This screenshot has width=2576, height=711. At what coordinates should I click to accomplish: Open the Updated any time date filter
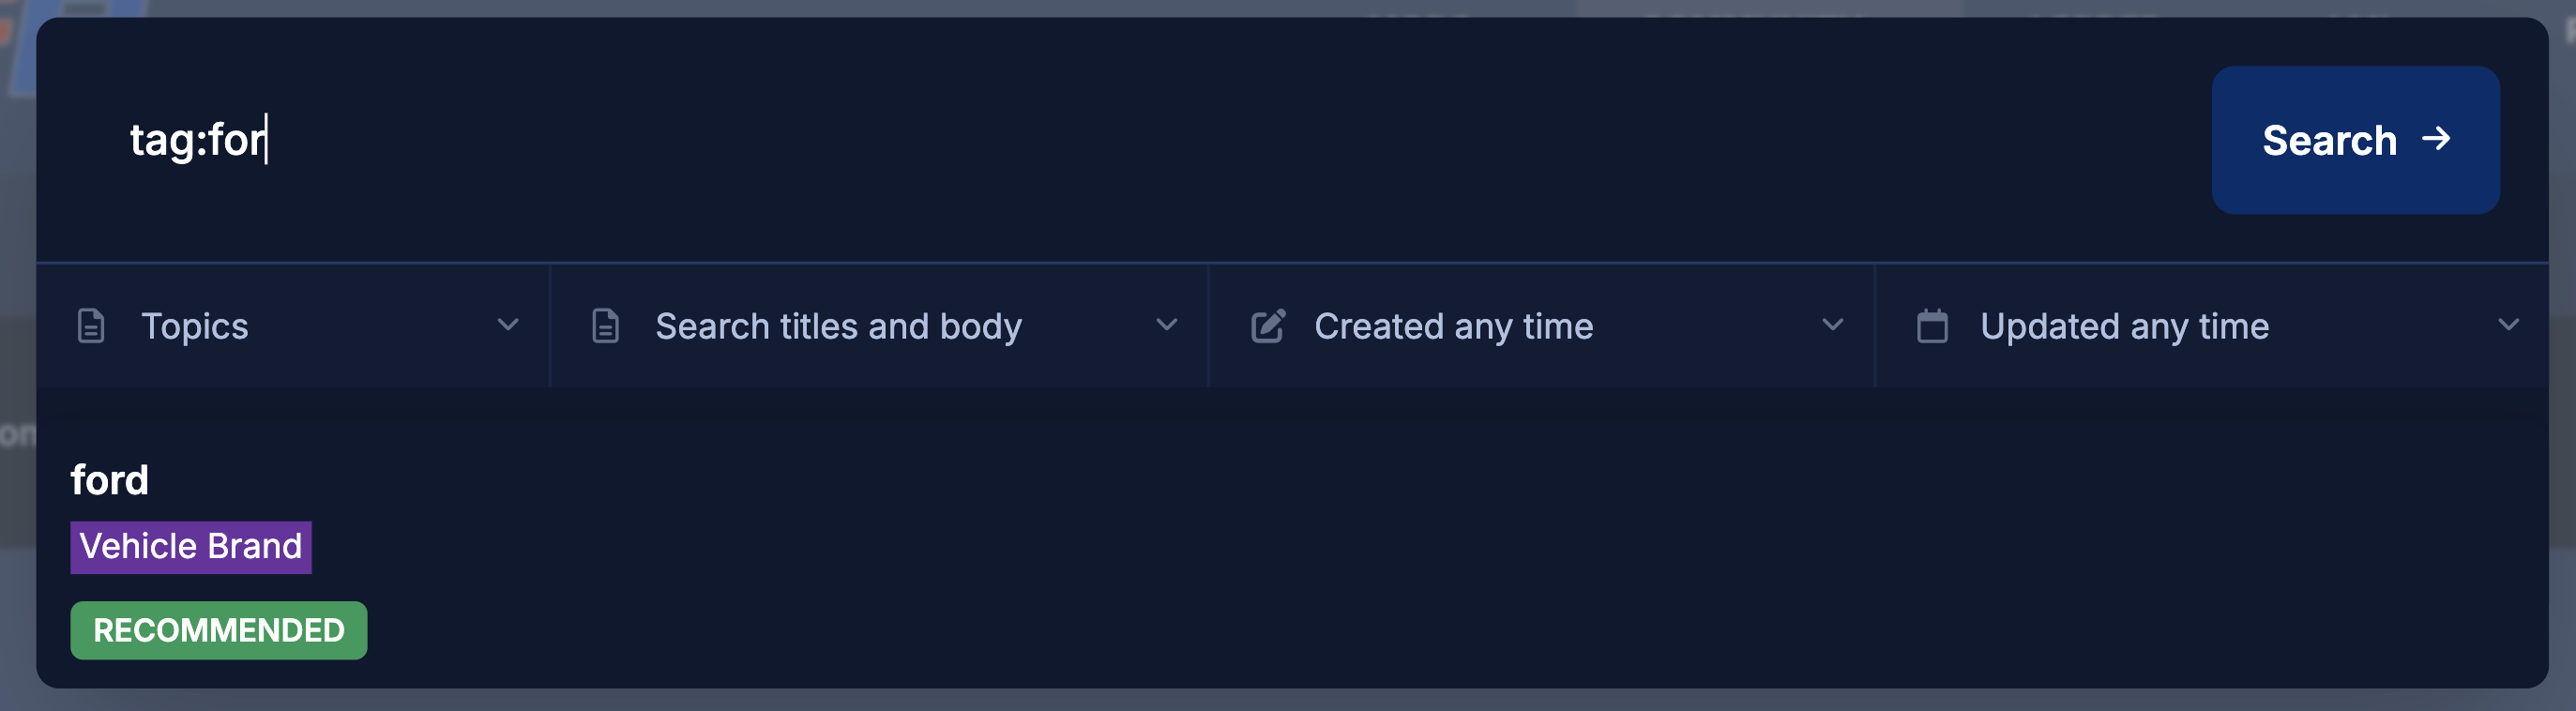click(2124, 326)
